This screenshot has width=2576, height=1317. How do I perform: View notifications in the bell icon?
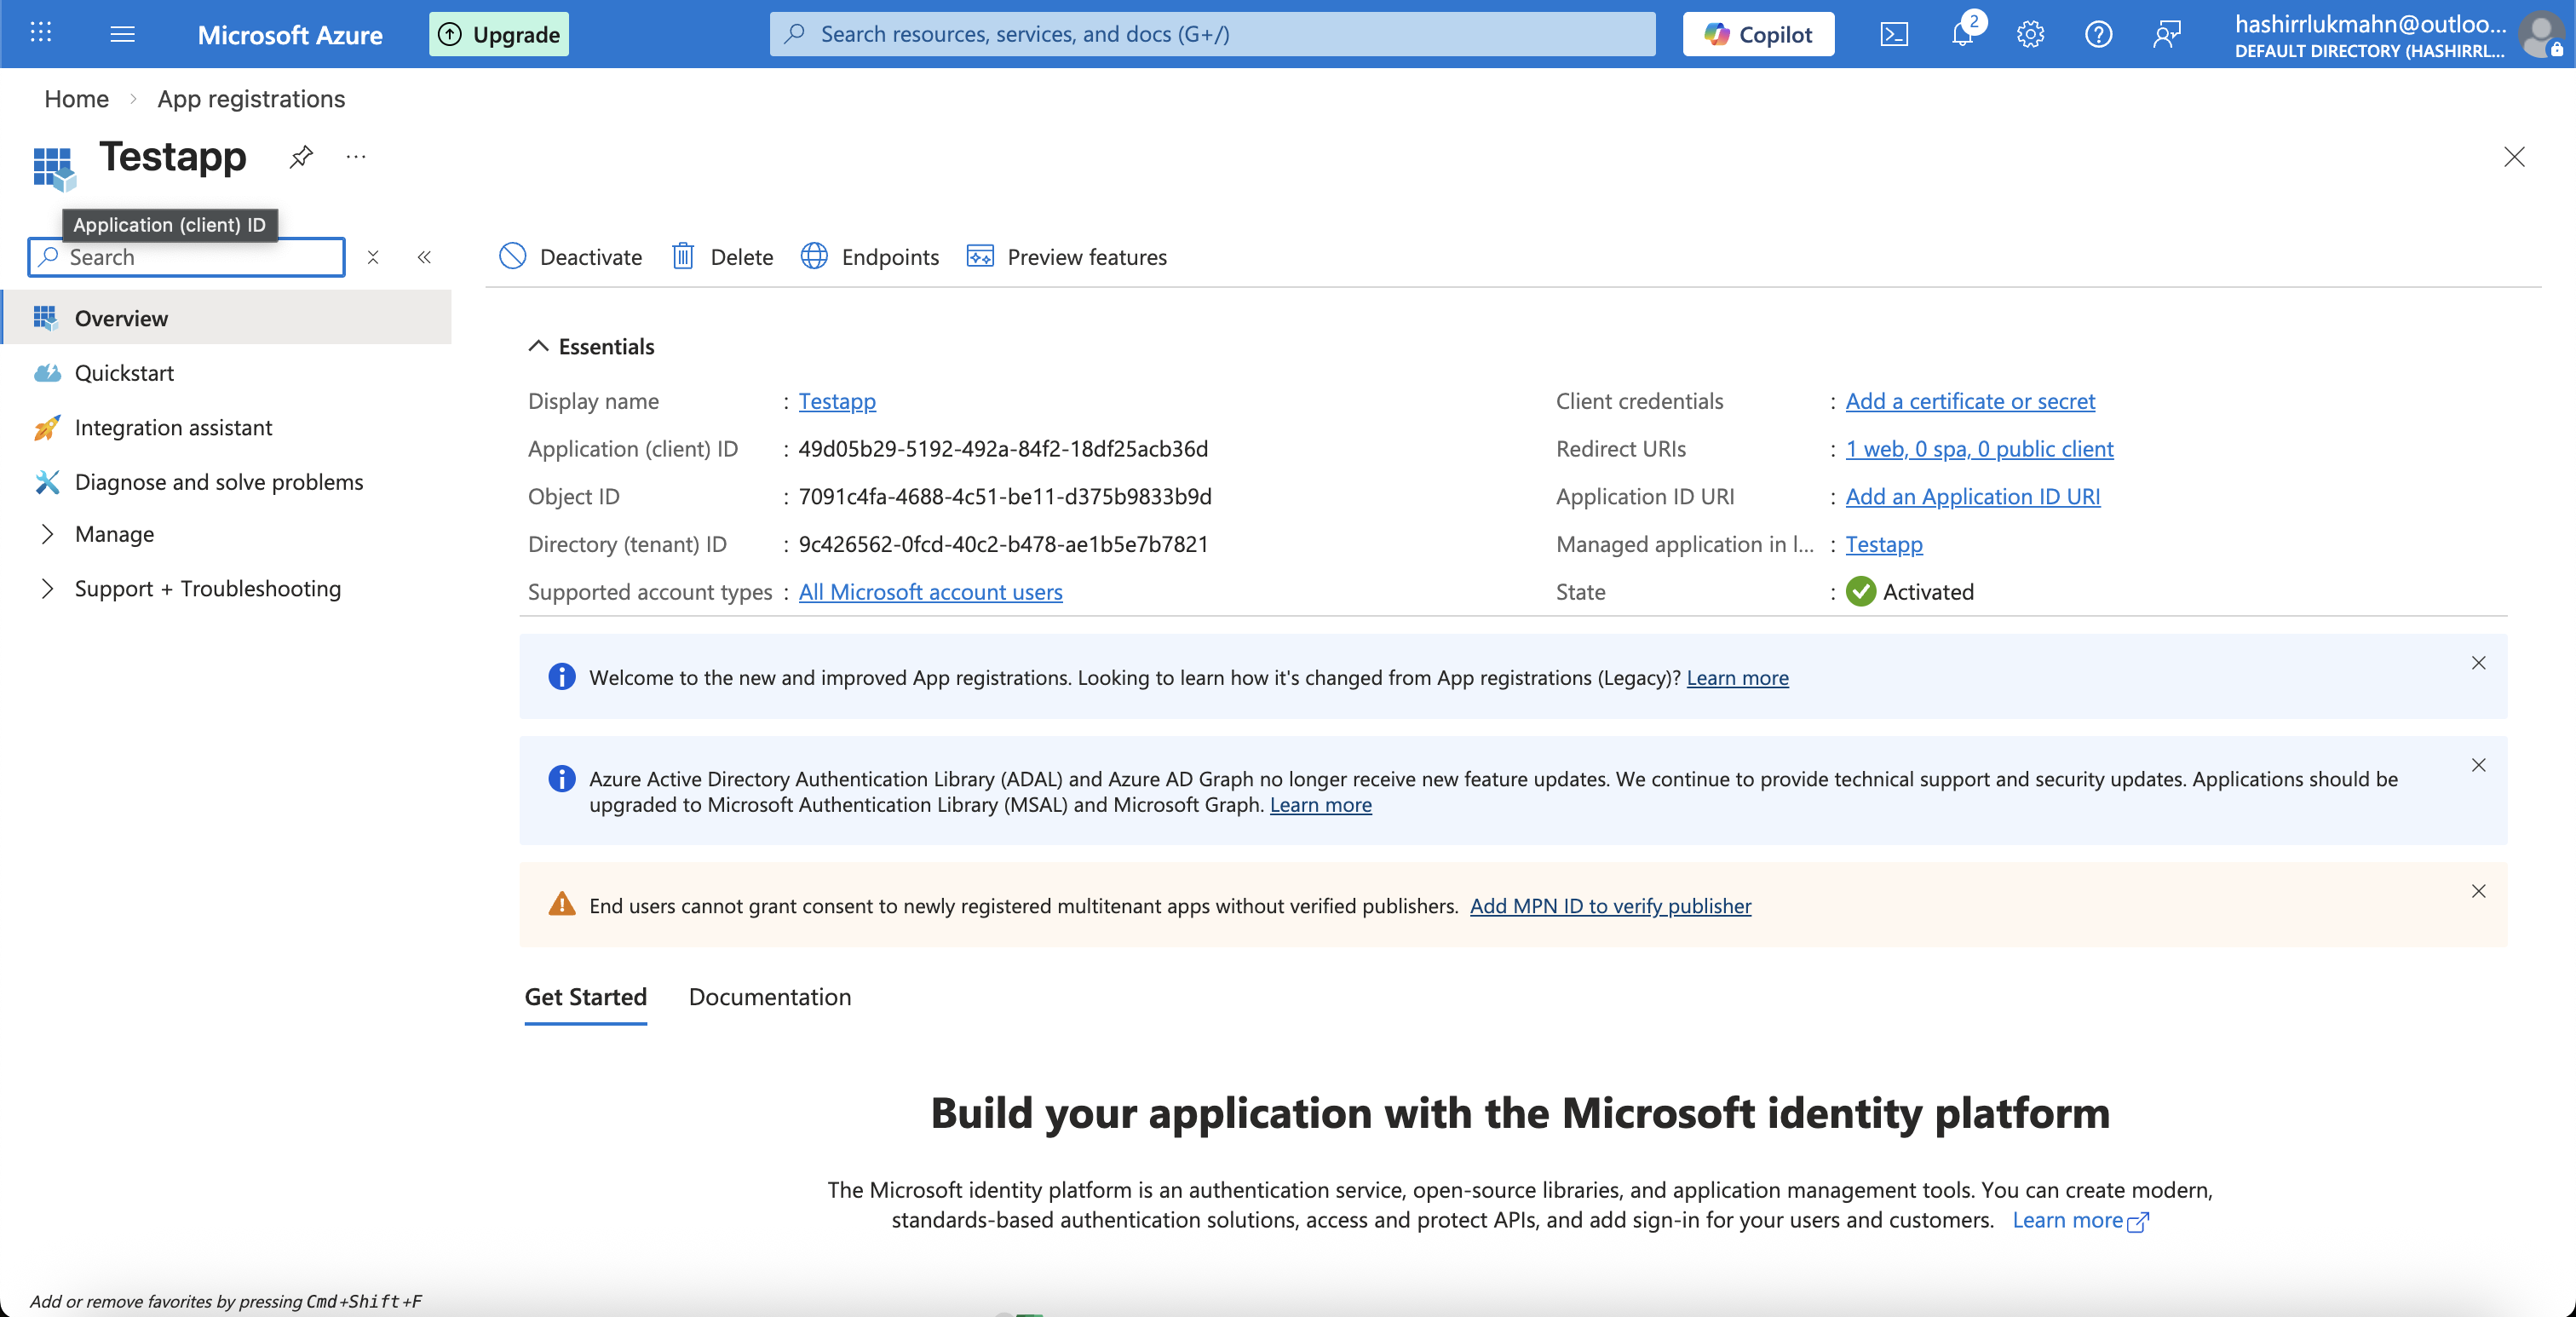[1961, 33]
